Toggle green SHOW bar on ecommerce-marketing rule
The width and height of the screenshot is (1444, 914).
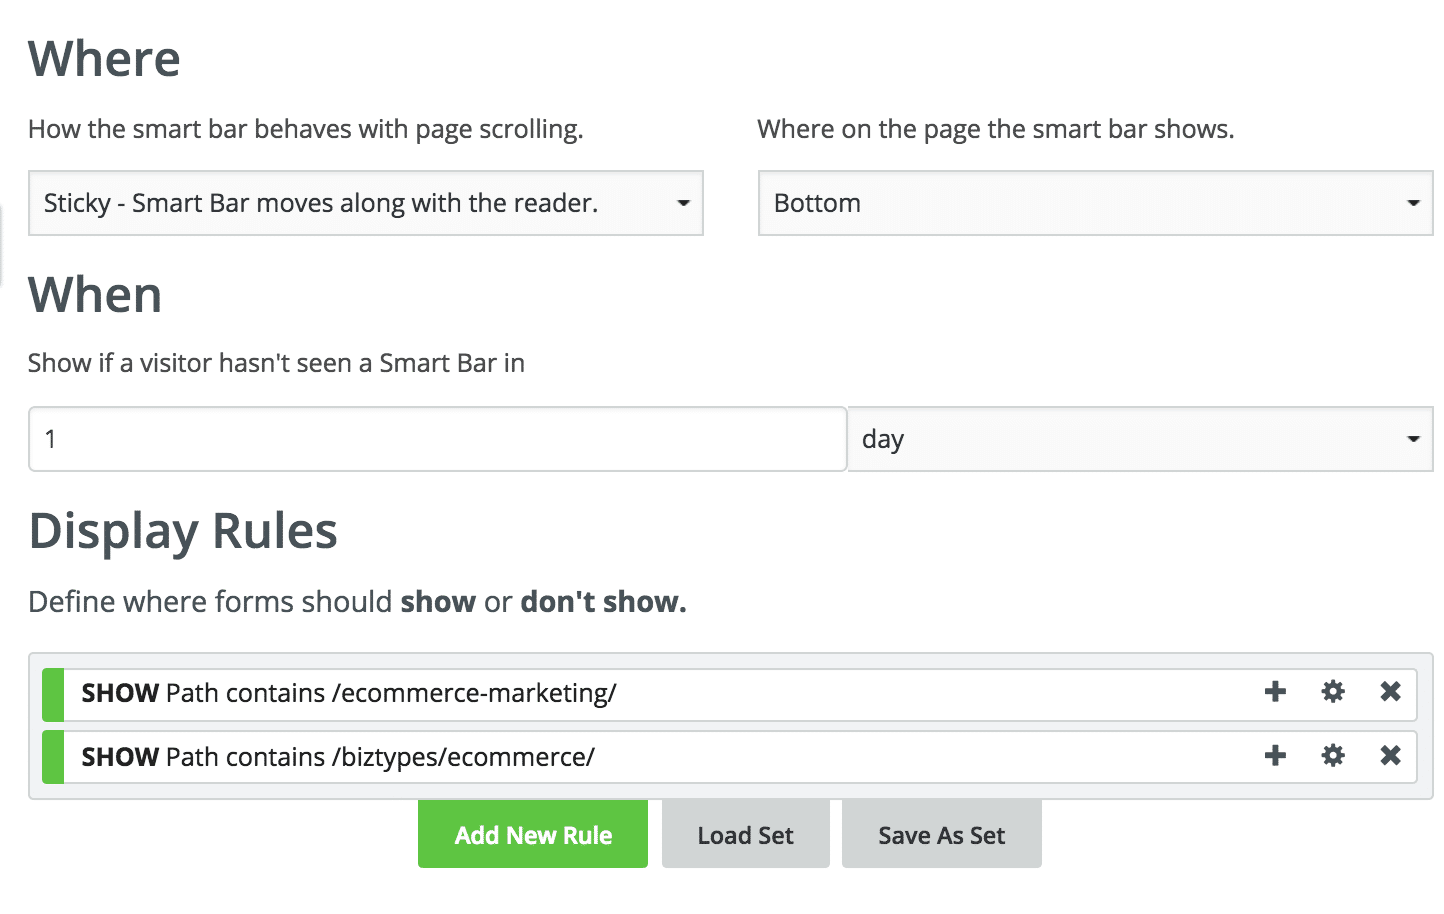coord(53,694)
